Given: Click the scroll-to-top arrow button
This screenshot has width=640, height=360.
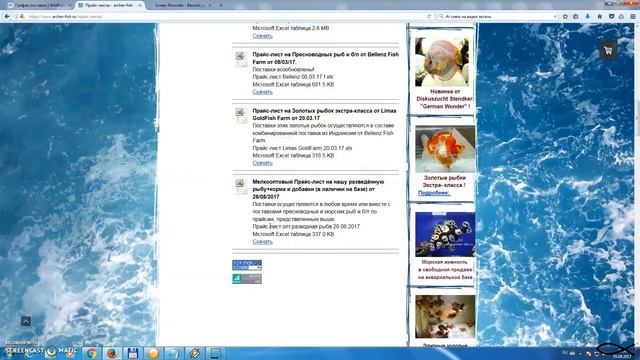Looking at the screenshot, I should [x=26, y=321].
